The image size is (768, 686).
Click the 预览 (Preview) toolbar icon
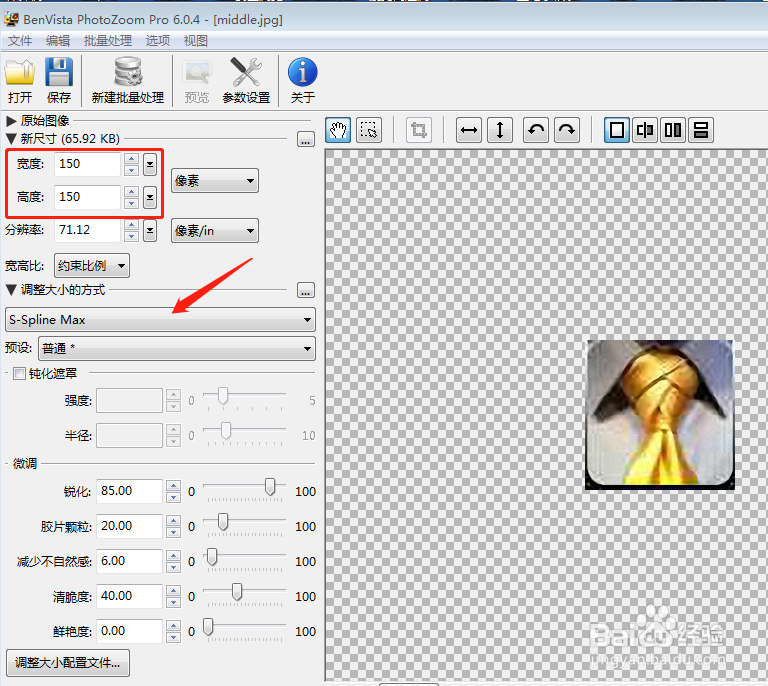coord(197,72)
